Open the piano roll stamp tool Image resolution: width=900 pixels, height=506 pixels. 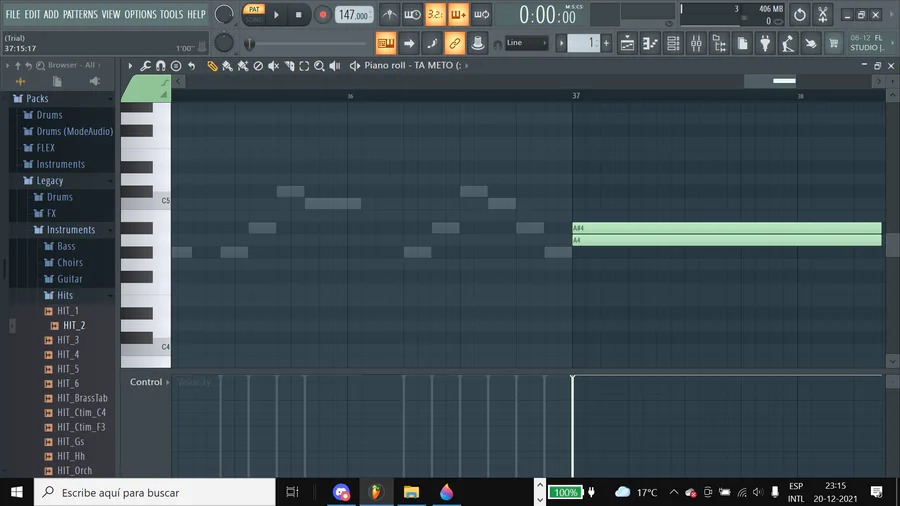pyautogui.click(x=176, y=66)
